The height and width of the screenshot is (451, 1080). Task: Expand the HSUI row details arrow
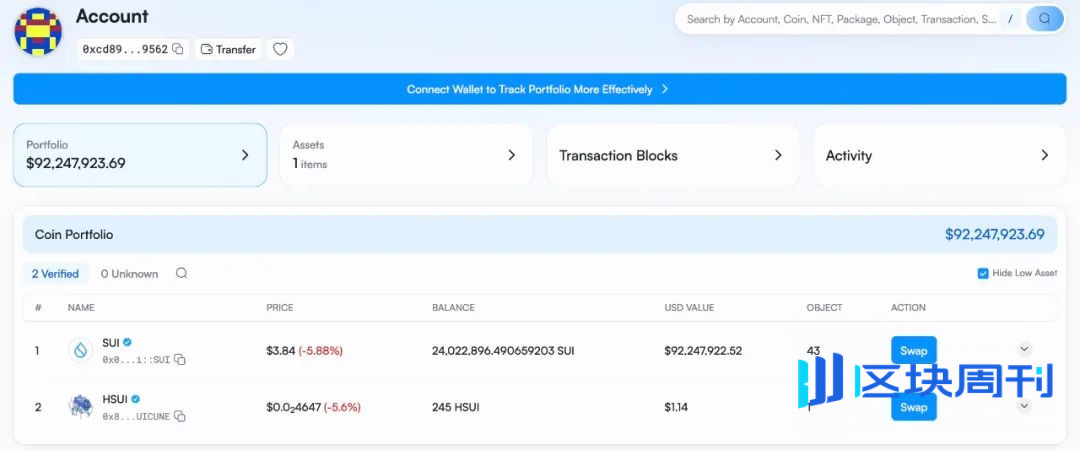(1024, 406)
